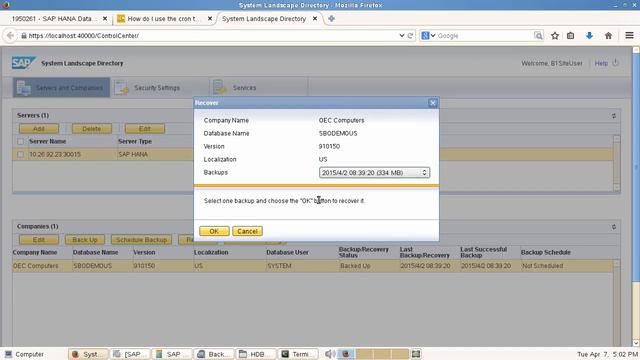Click the show desktop icon after the workspace switcher
Viewport: 640px width, 360px height.
pyautogui.click(x=416, y=354)
